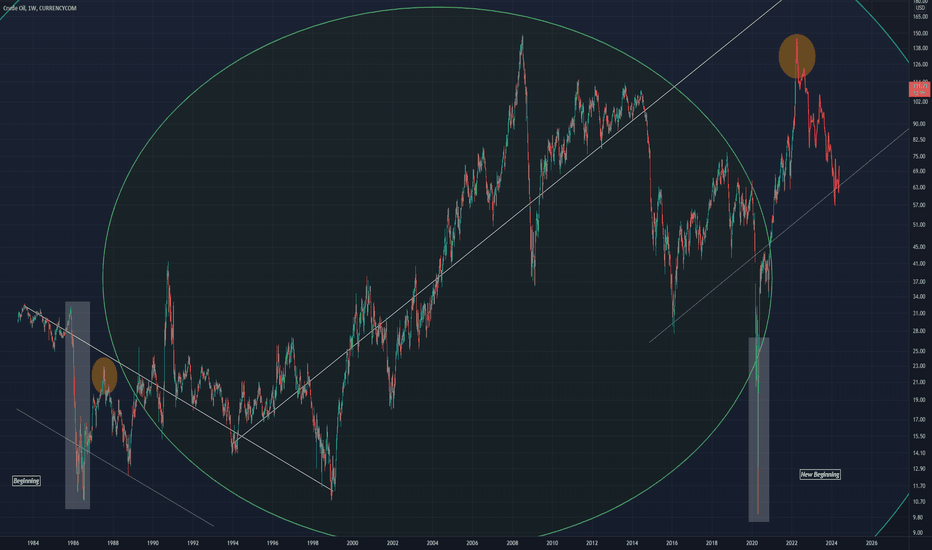Click the 10.70 price level on the axis
Screen dimensions: 932x550
click(920, 502)
